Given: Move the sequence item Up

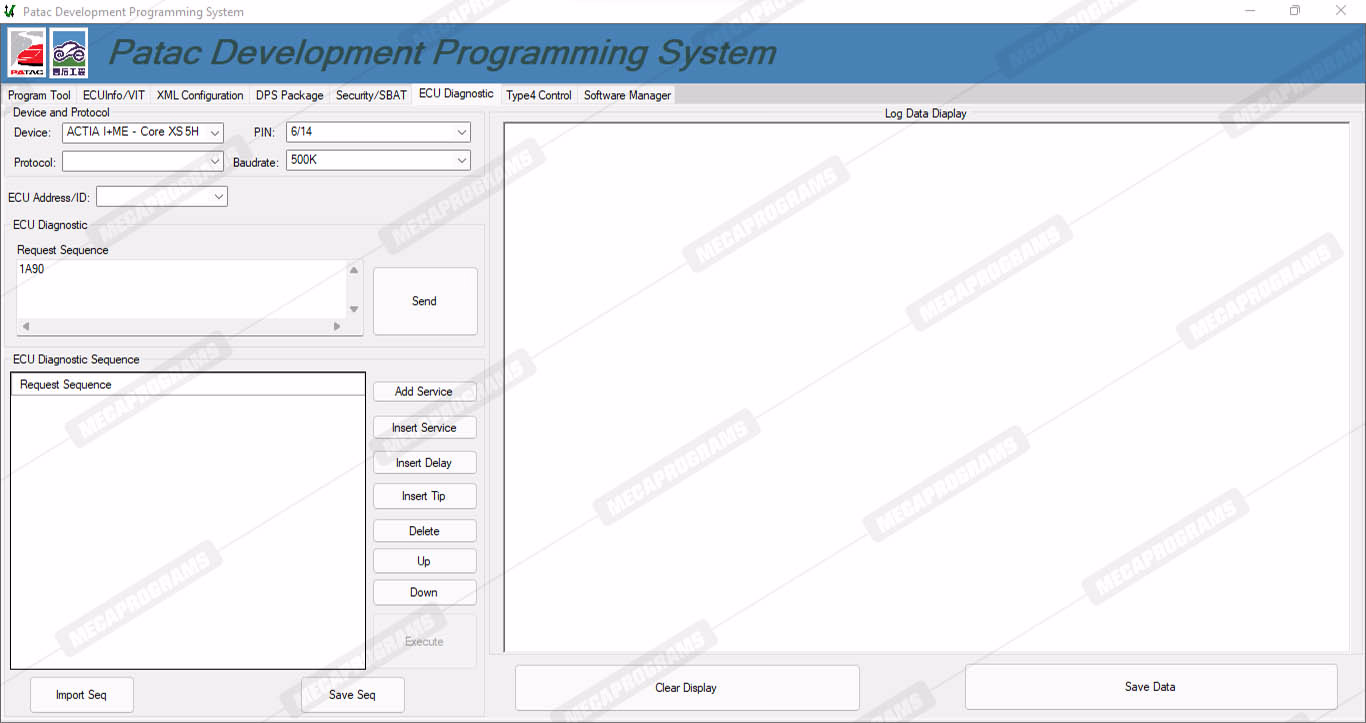Looking at the screenshot, I should [424, 561].
